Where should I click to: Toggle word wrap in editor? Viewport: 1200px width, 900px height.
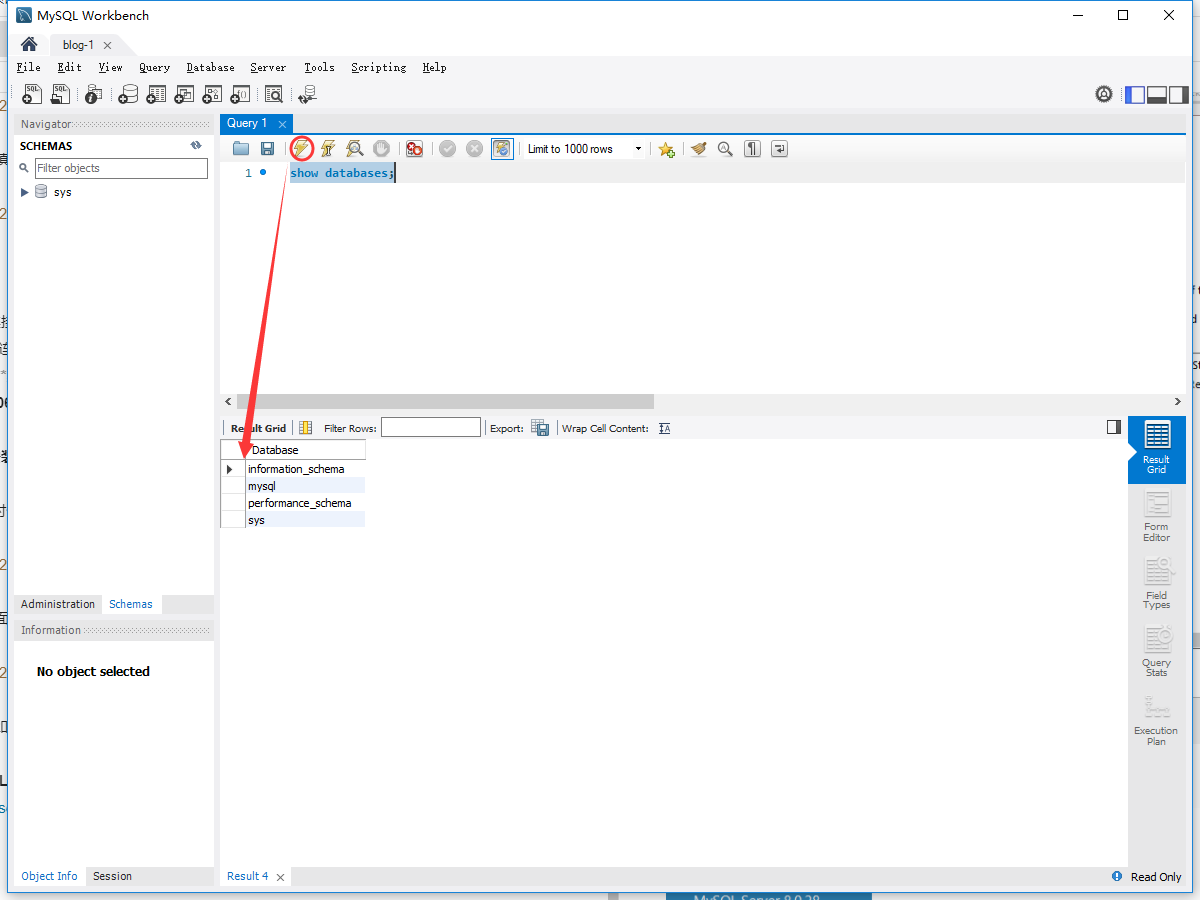pyautogui.click(x=779, y=149)
